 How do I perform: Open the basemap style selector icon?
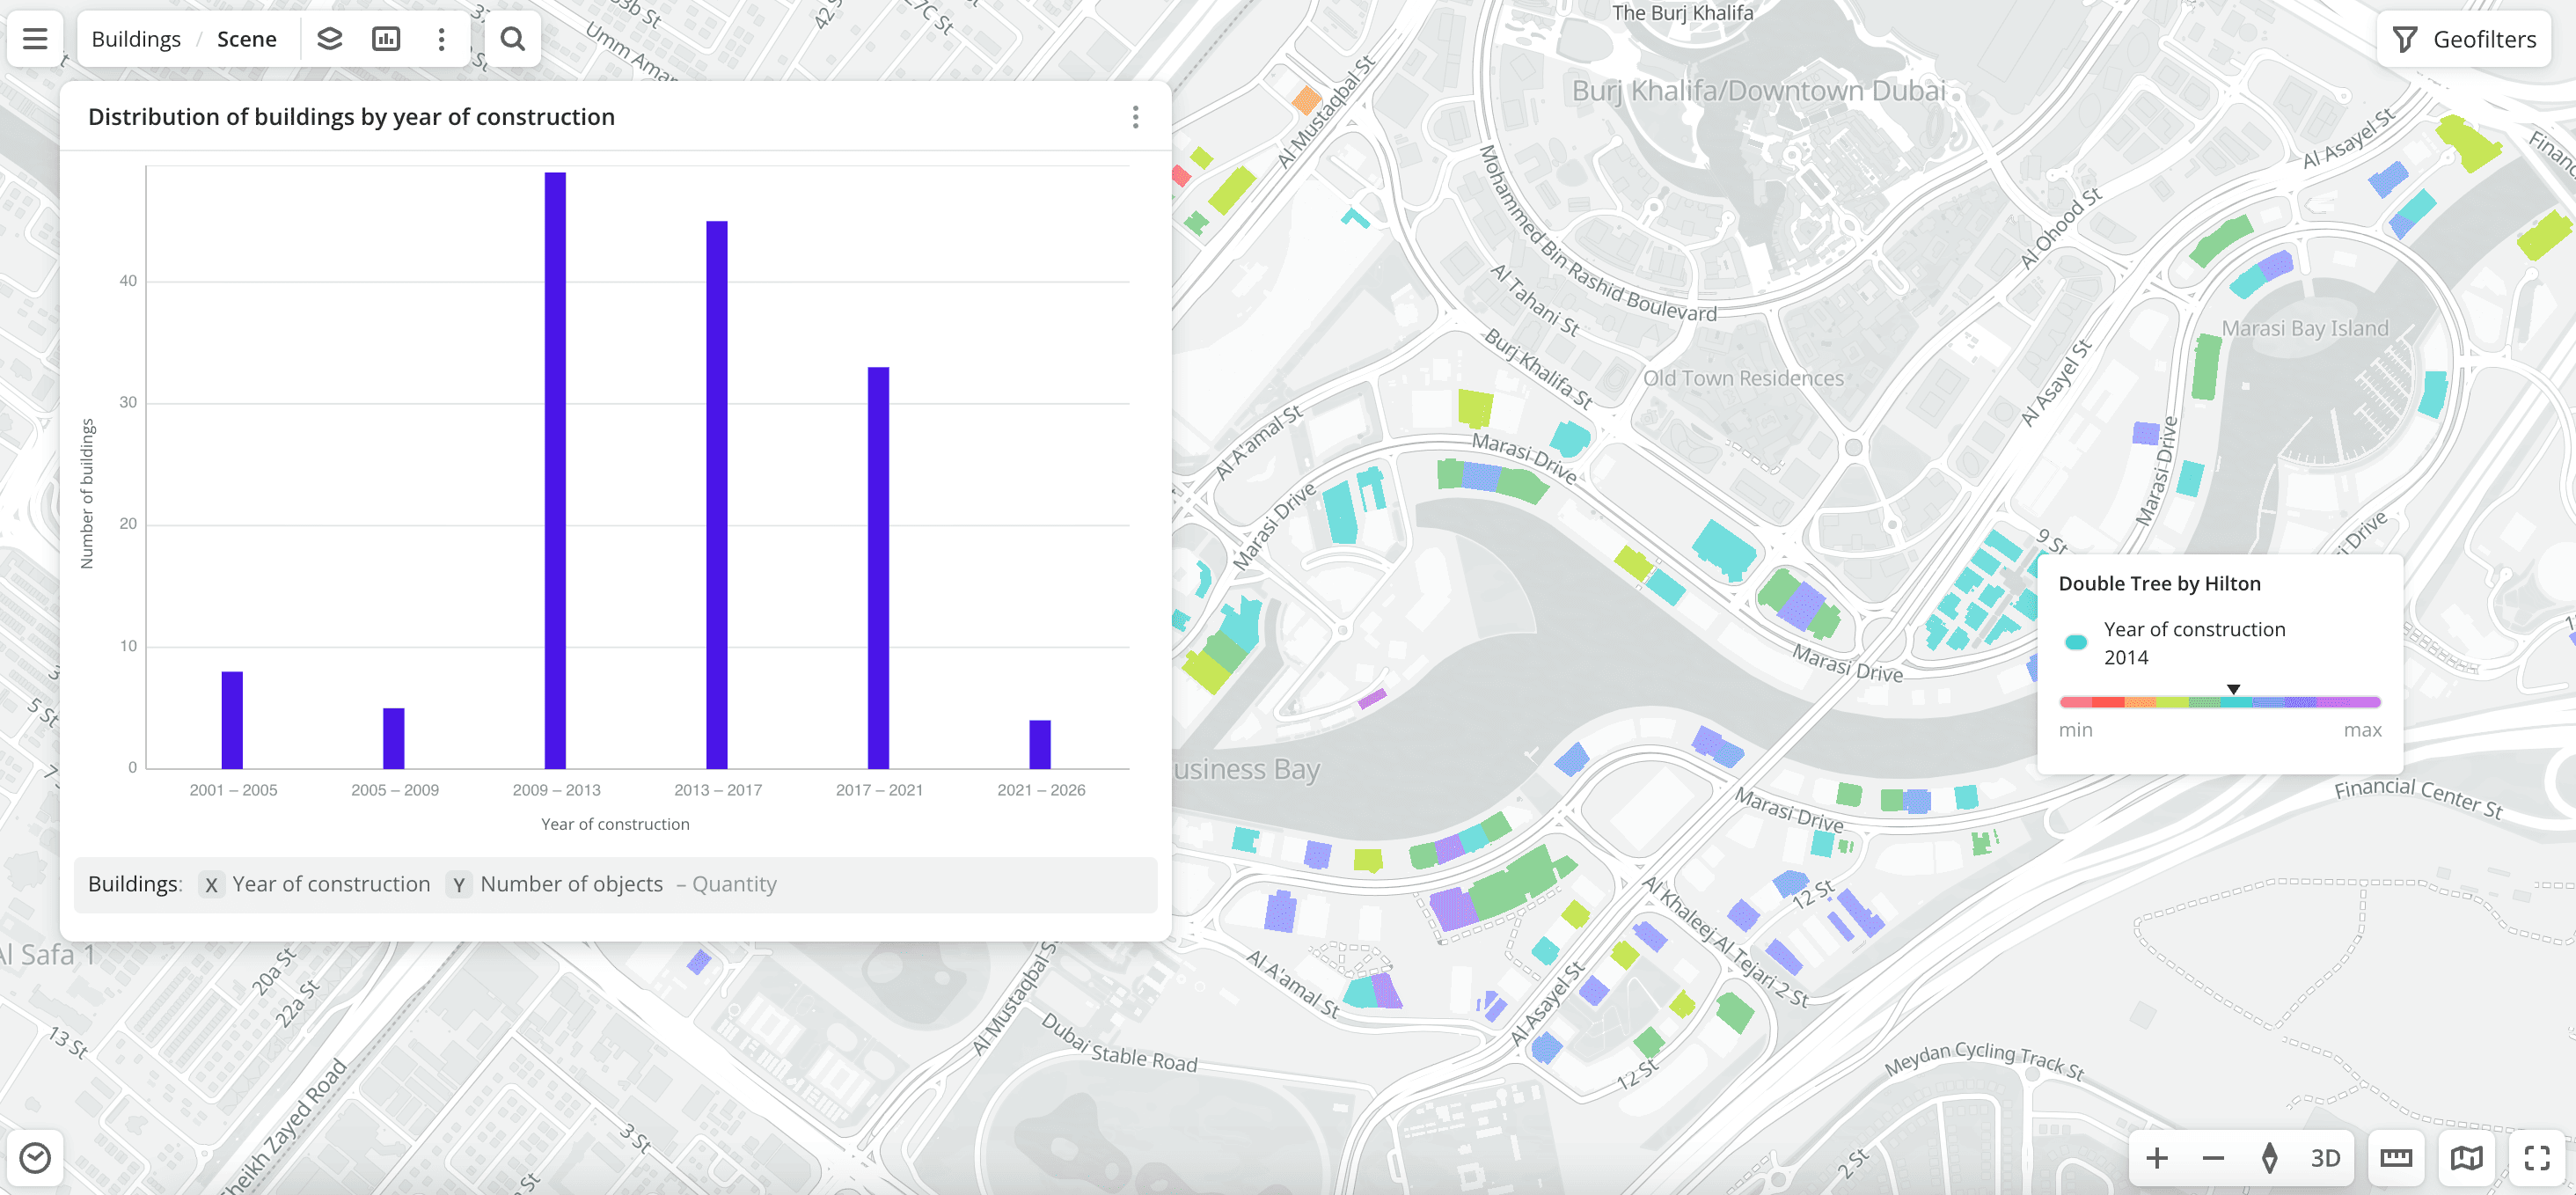coord(2466,1158)
